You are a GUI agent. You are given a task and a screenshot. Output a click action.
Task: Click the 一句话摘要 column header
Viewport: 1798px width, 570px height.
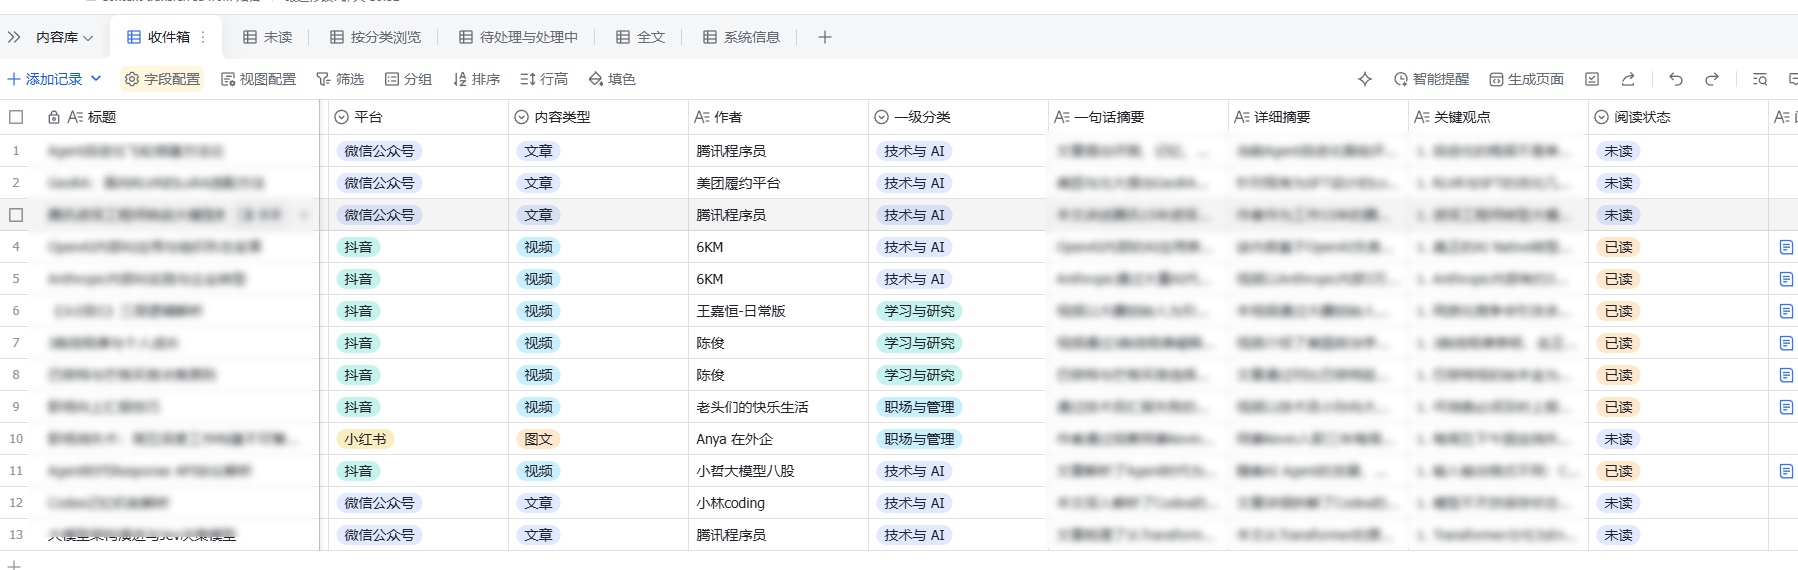point(1138,117)
